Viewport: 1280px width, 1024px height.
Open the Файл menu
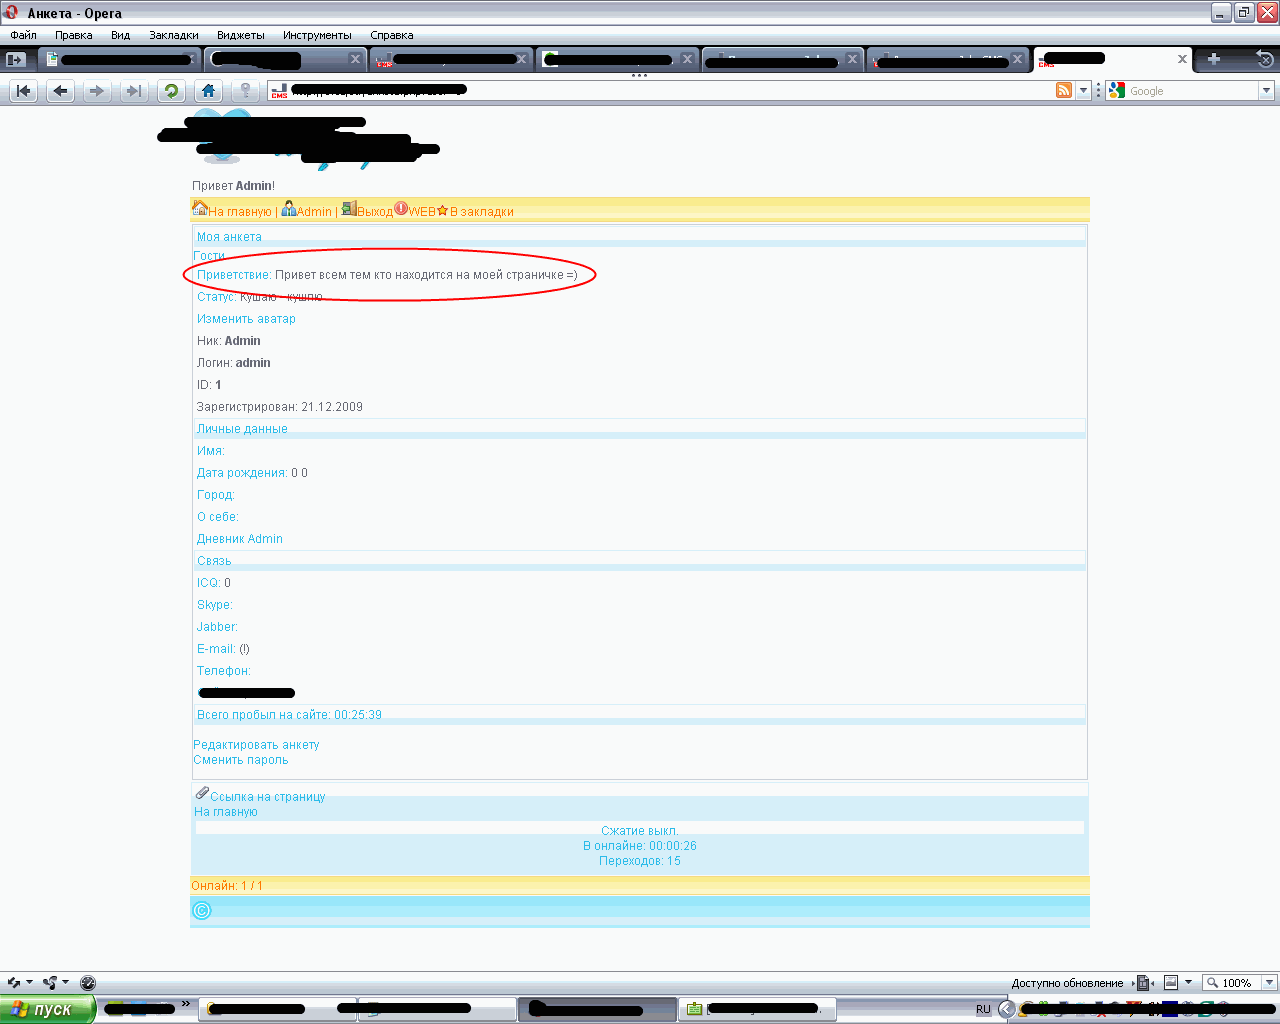point(23,35)
